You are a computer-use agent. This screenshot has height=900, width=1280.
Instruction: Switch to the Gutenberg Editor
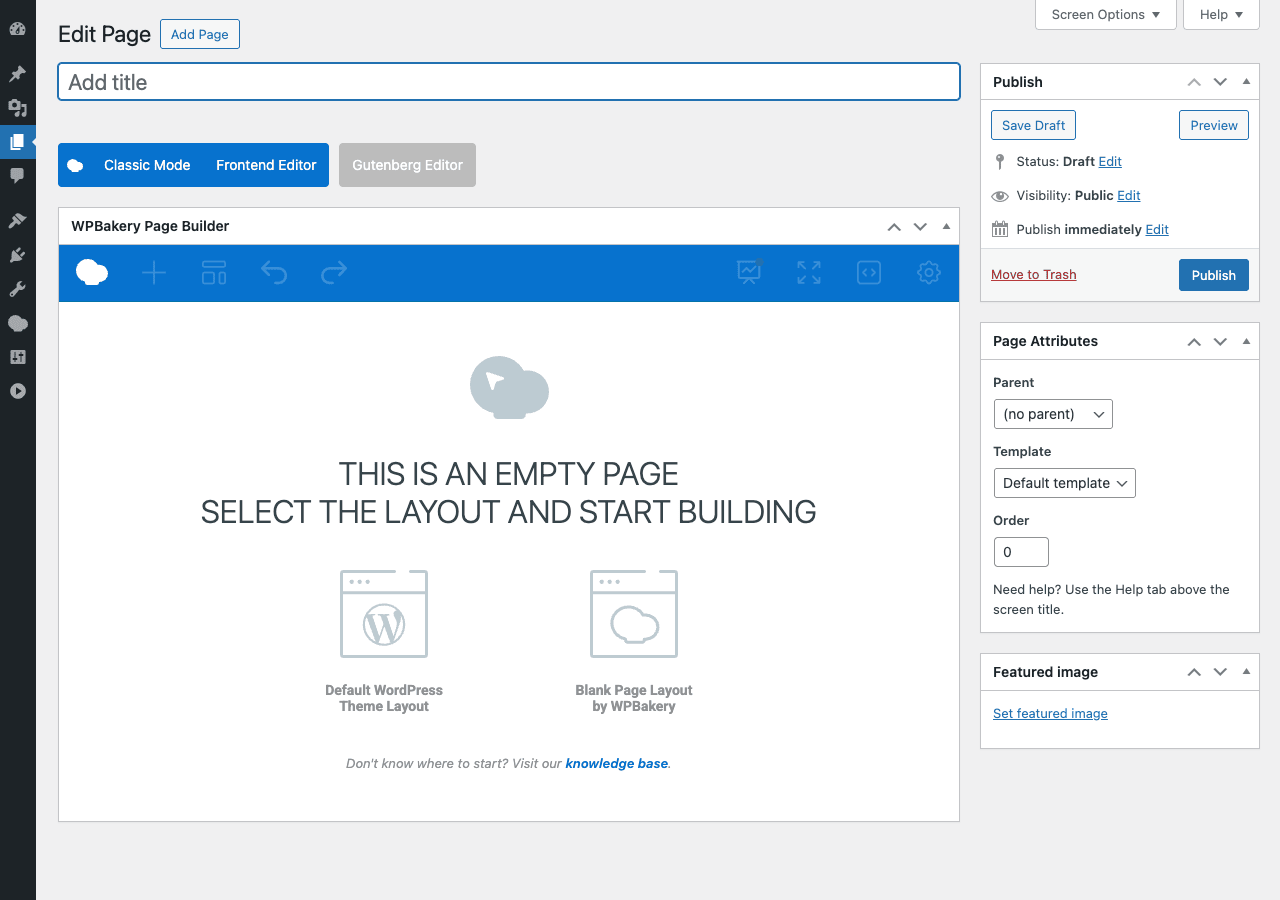tap(407, 165)
